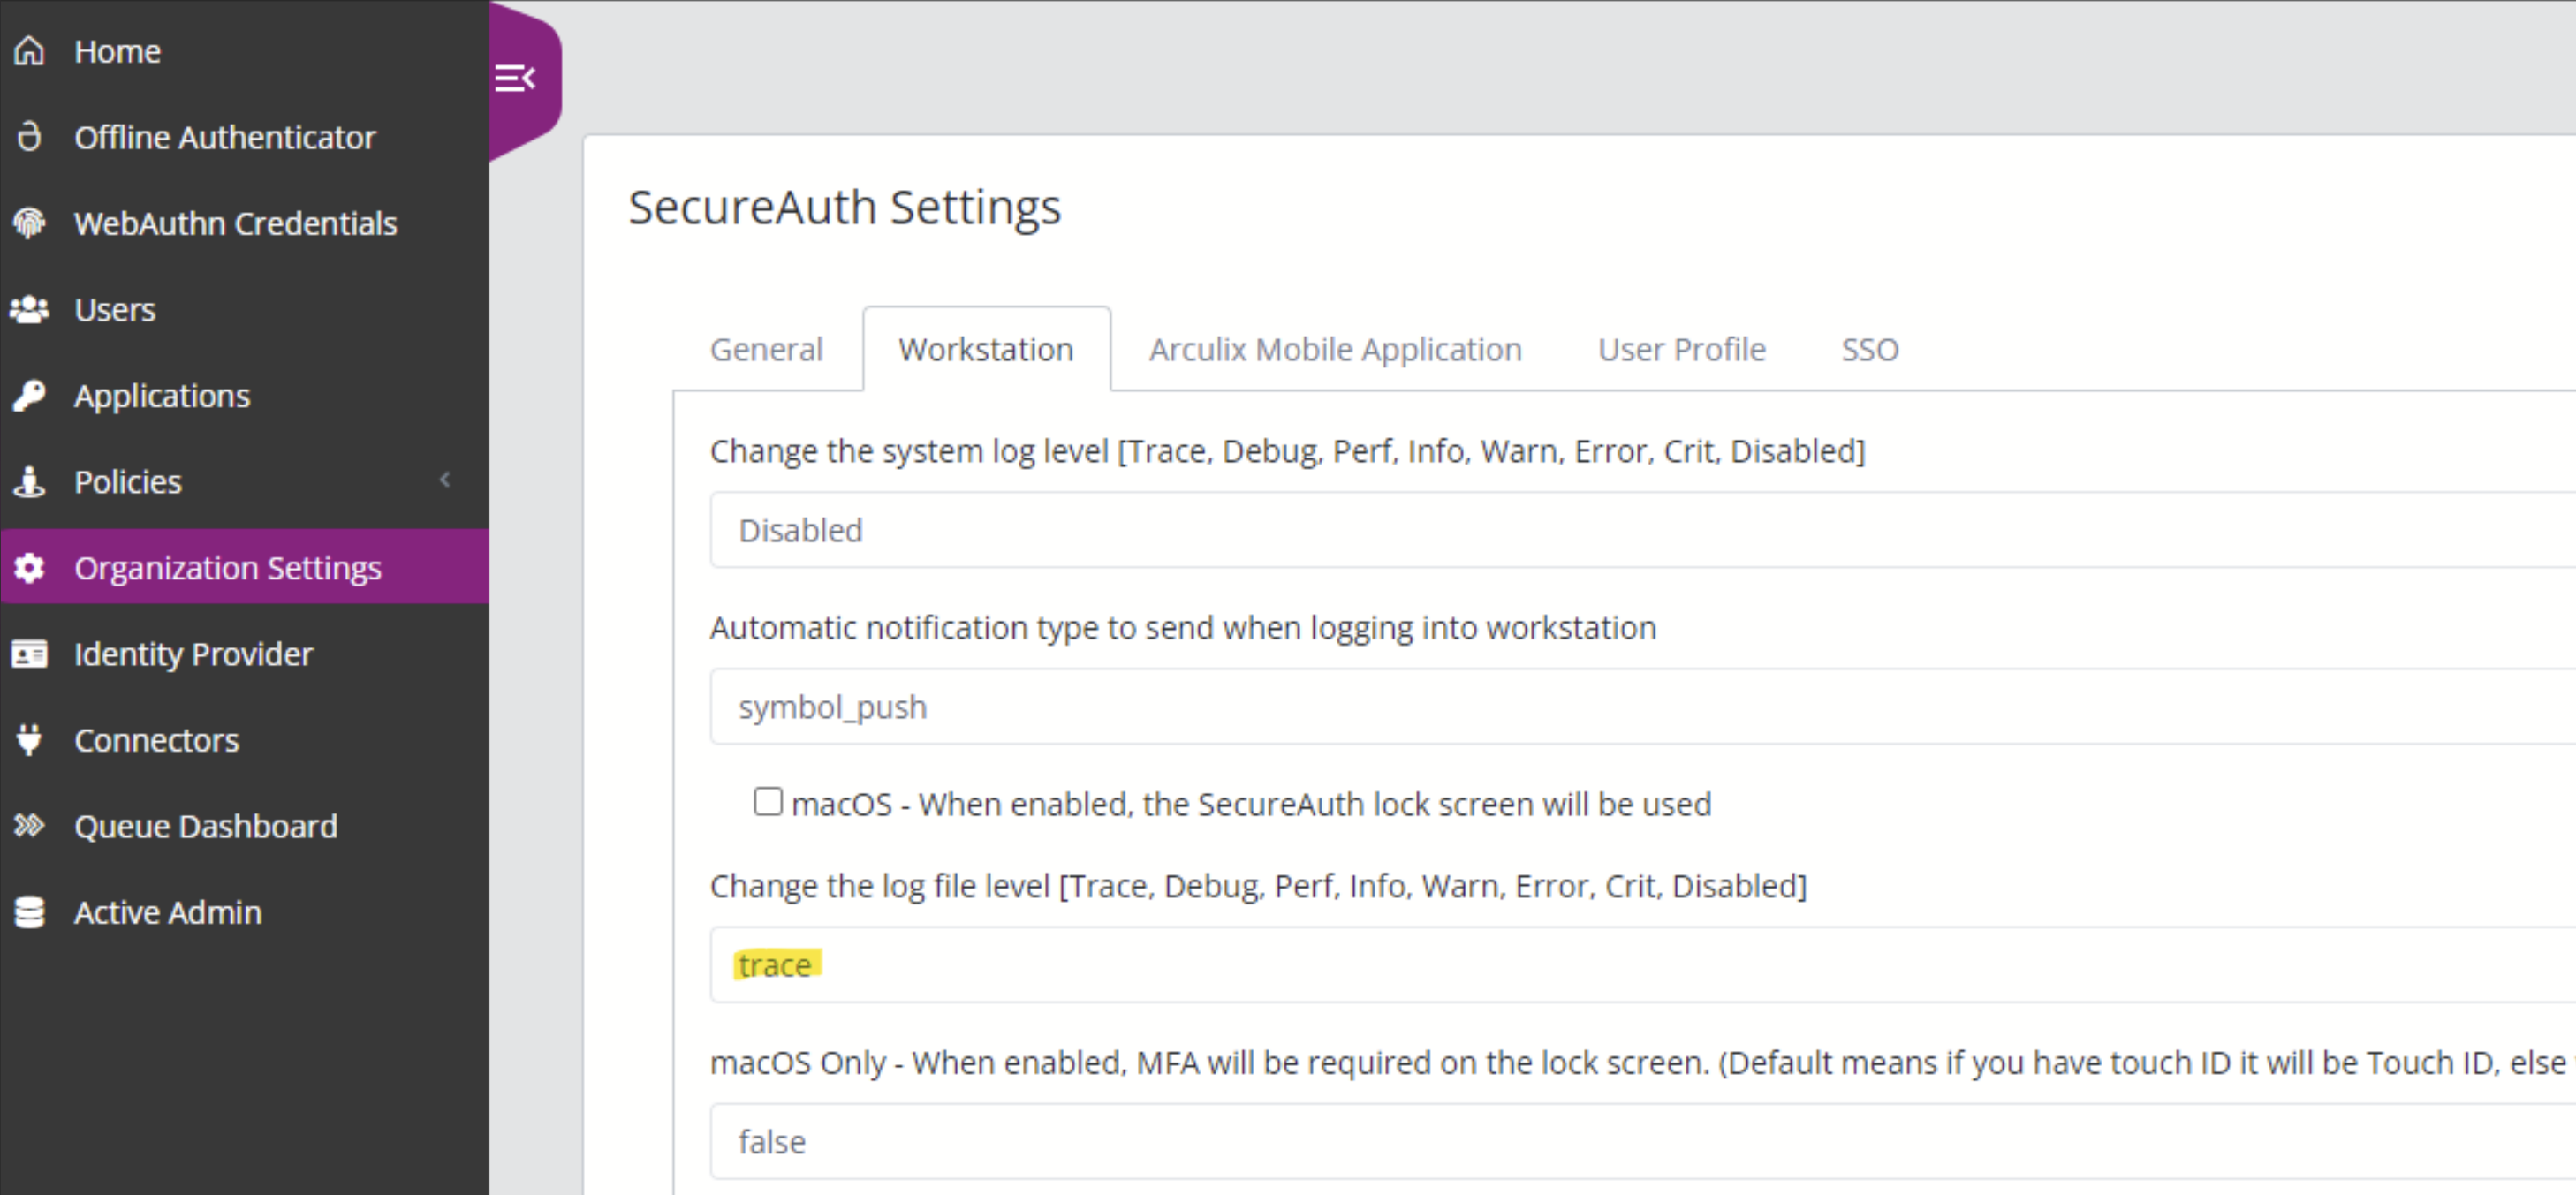Click the Active Admin database icon
Image resolution: width=2576 pixels, height=1195 pixels.
click(x=30, y=912)
